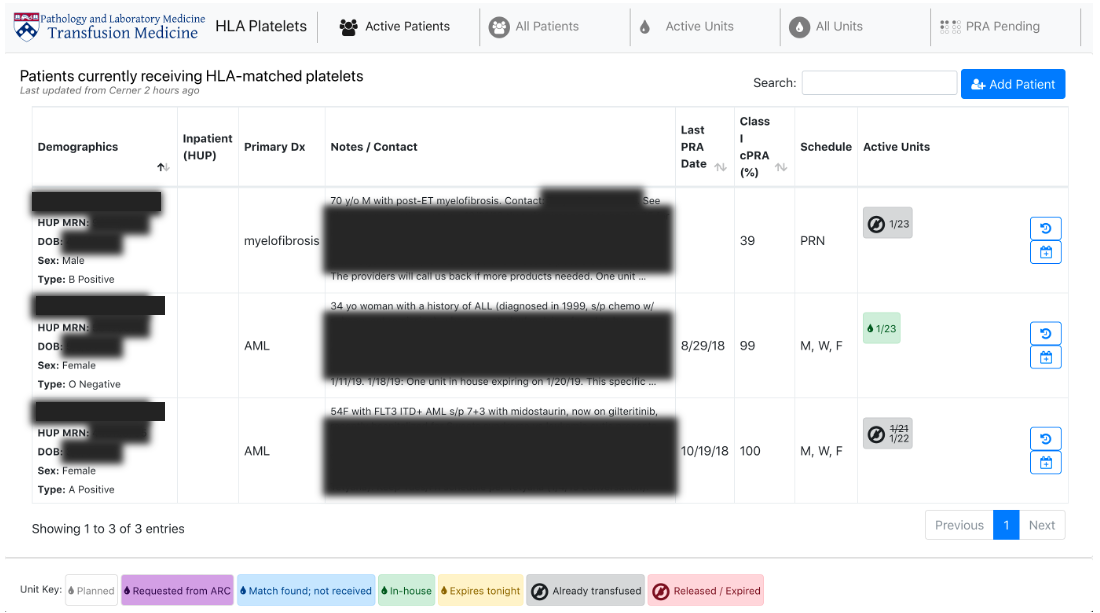Focus the Search input field
This screenshot has width=1100, height=613.
tap(879, 83)
